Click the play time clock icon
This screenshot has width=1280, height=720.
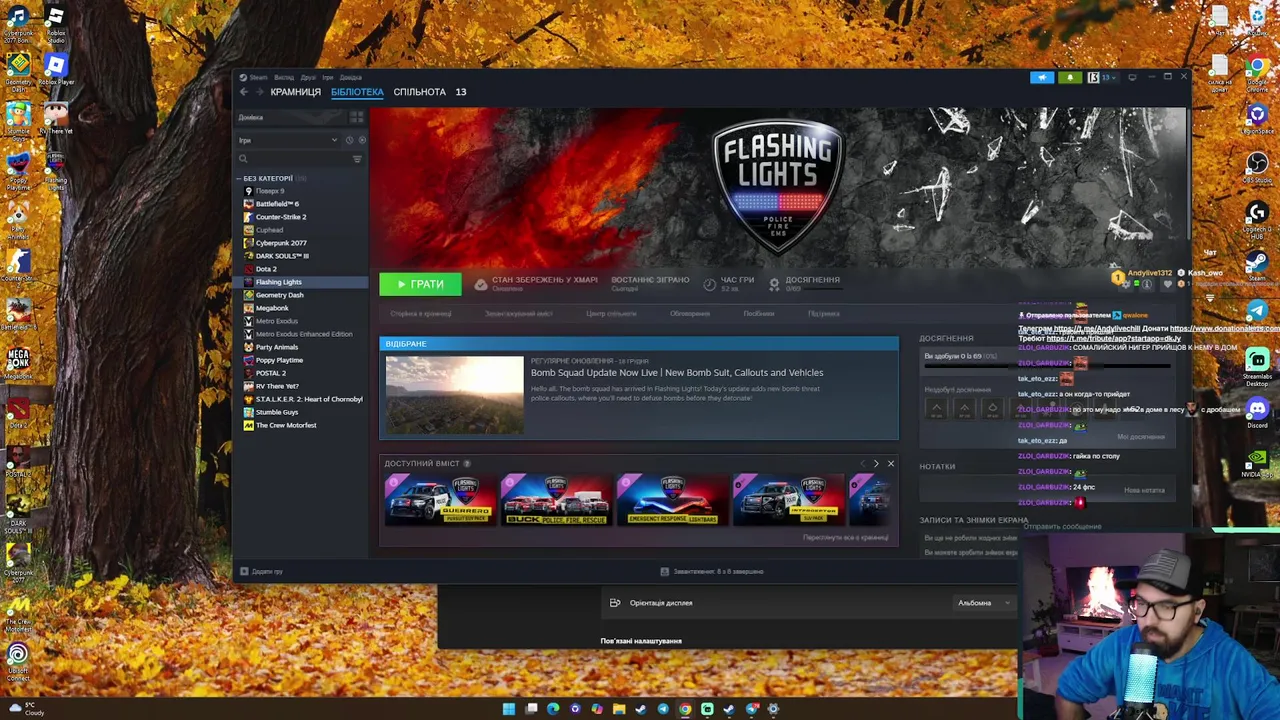(x=710, y=284)
